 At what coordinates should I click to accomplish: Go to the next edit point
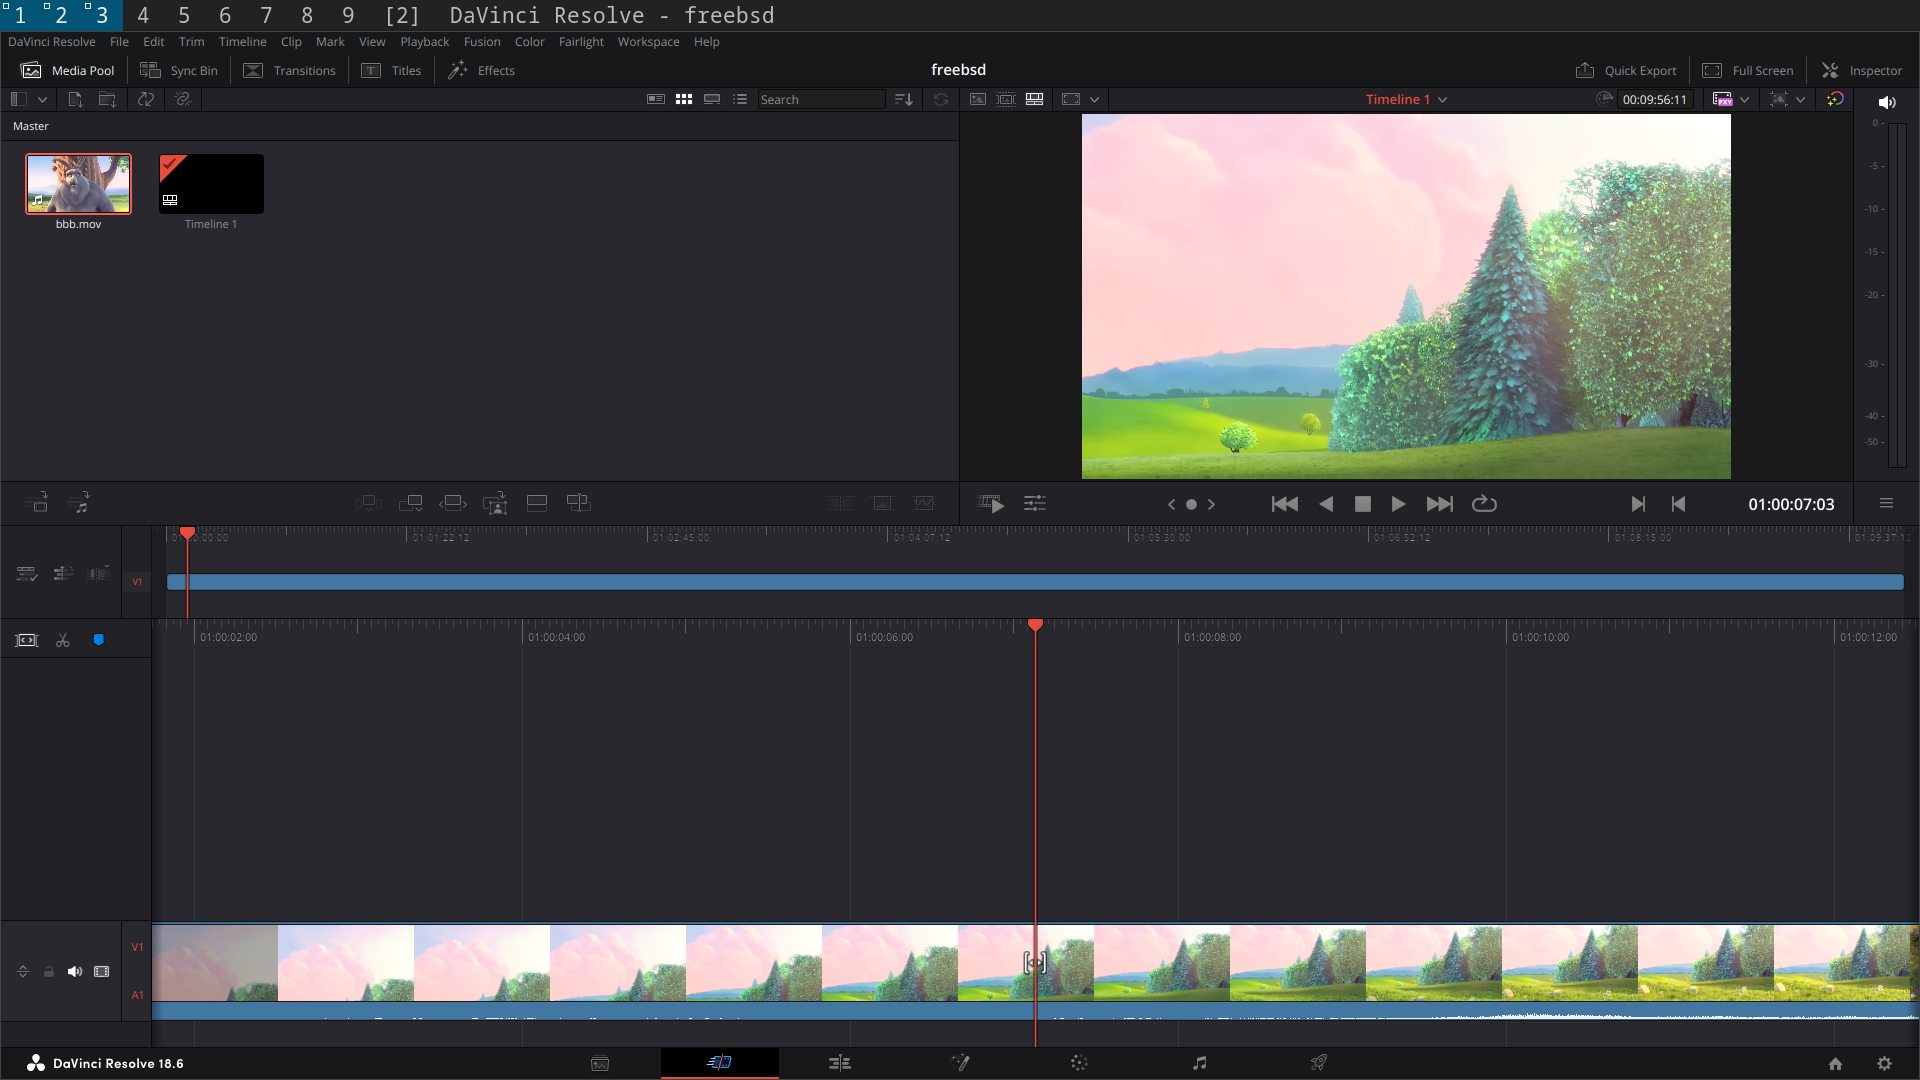tap(1638, 504)
